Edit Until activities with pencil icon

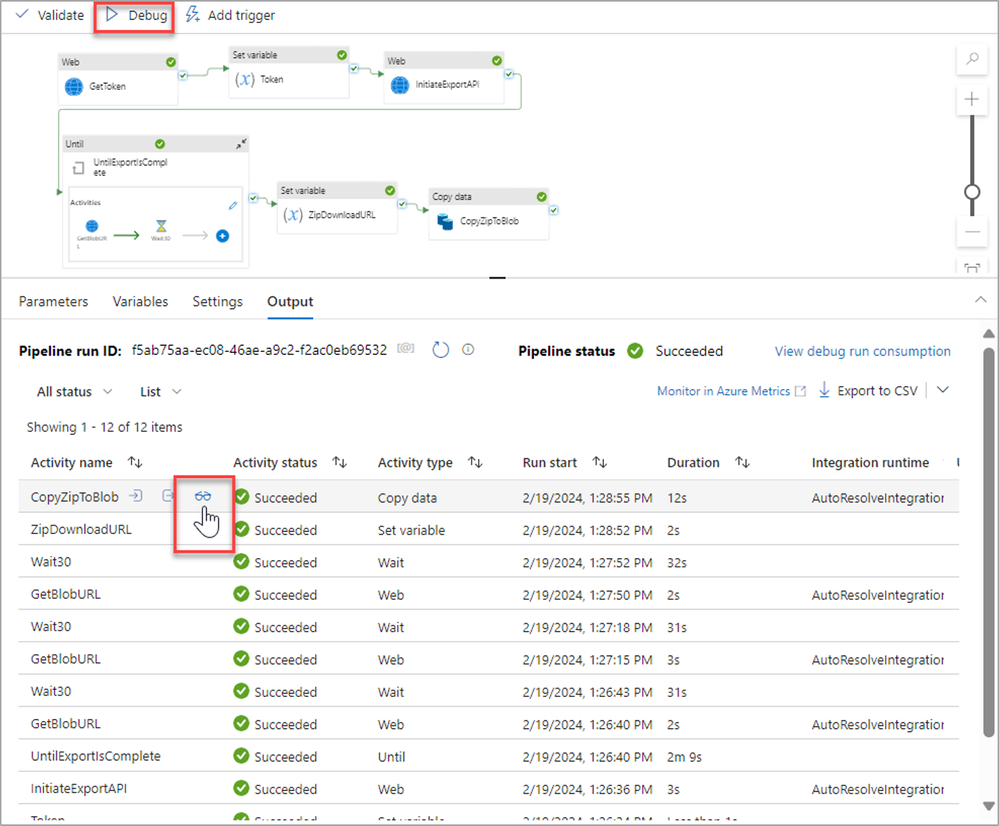(x=233, y=205)
